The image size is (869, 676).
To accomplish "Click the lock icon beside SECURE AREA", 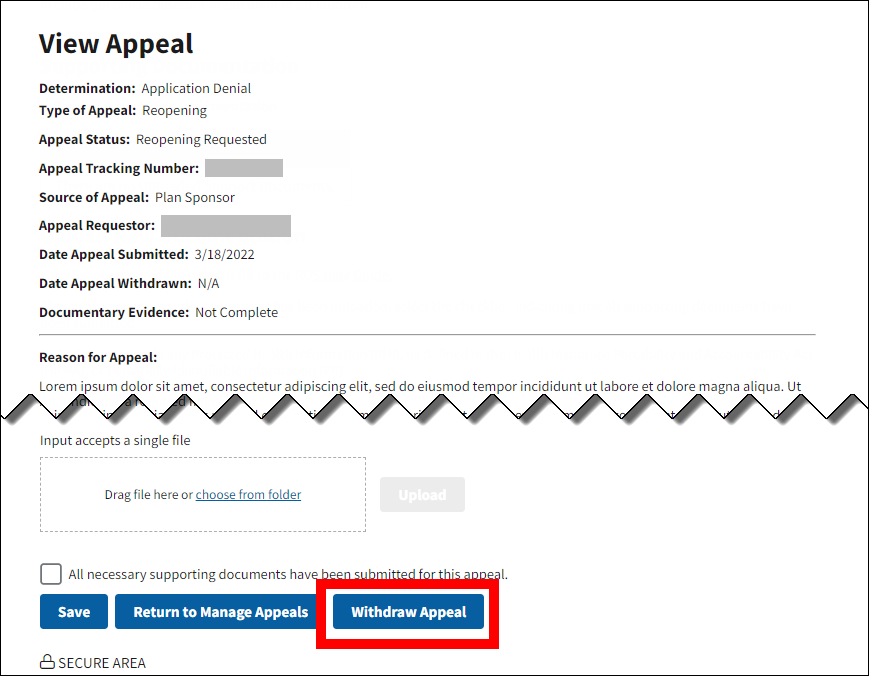I will point(46,662).
